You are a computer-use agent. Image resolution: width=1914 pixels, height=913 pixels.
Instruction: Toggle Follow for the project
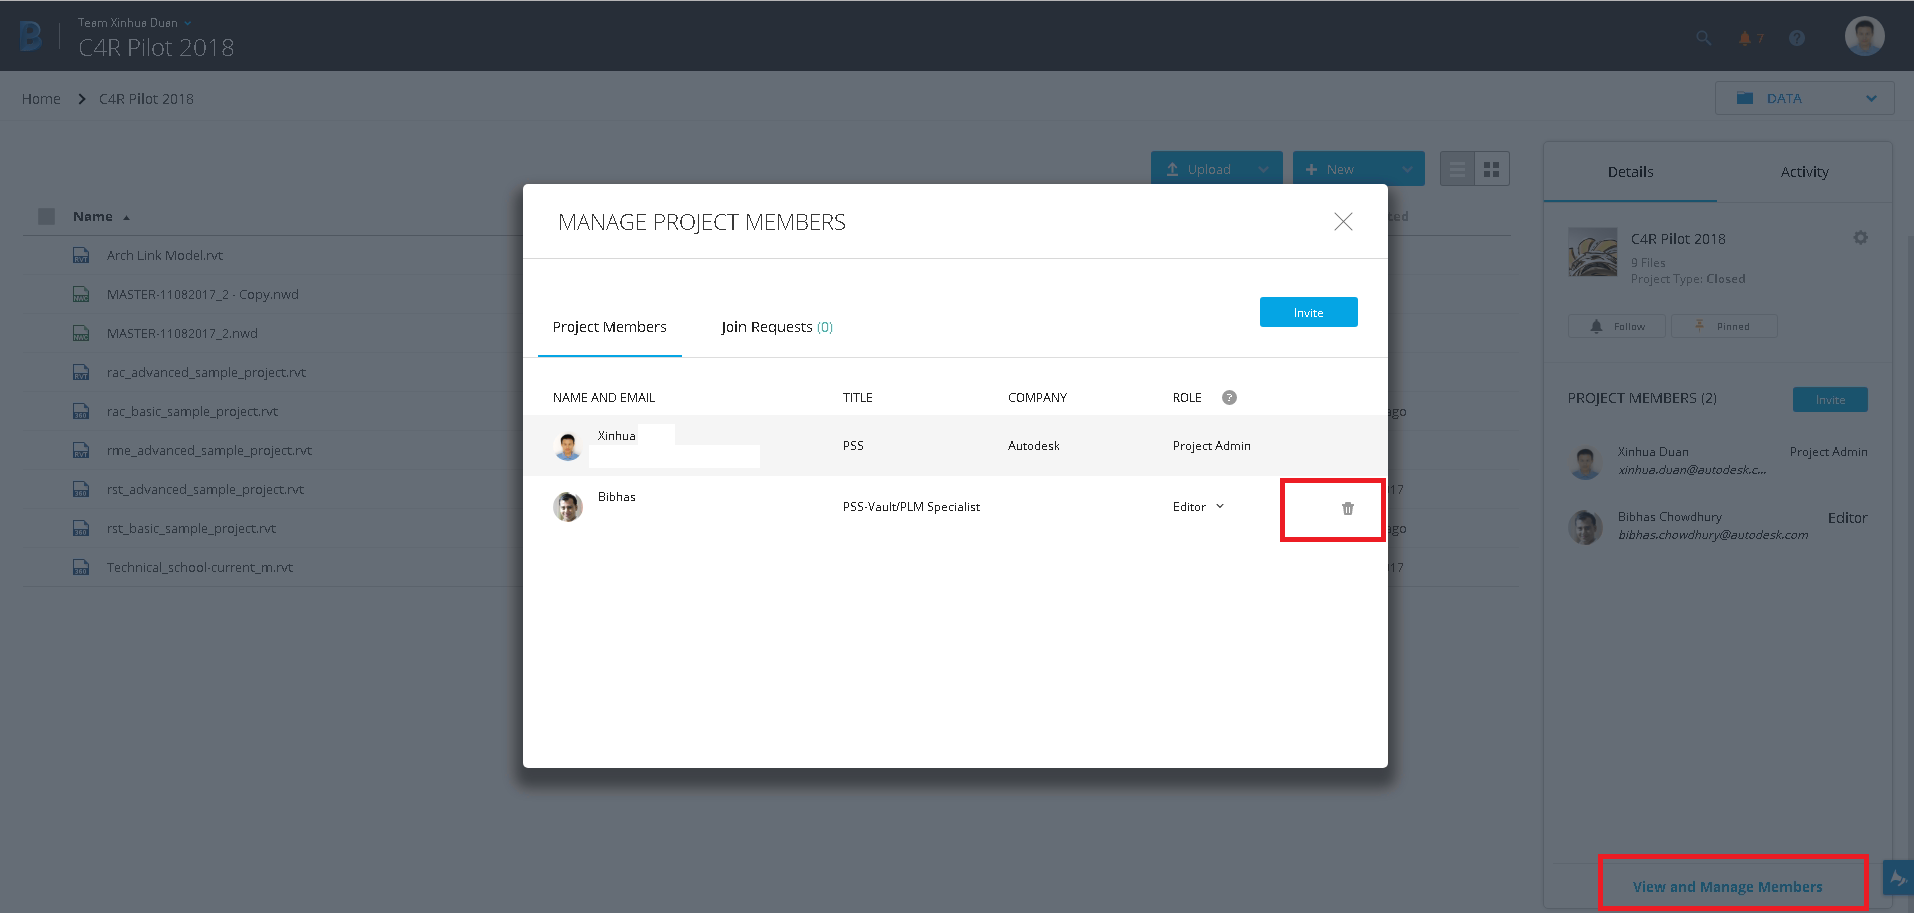pyautogui.click(x=1616, y=326)
